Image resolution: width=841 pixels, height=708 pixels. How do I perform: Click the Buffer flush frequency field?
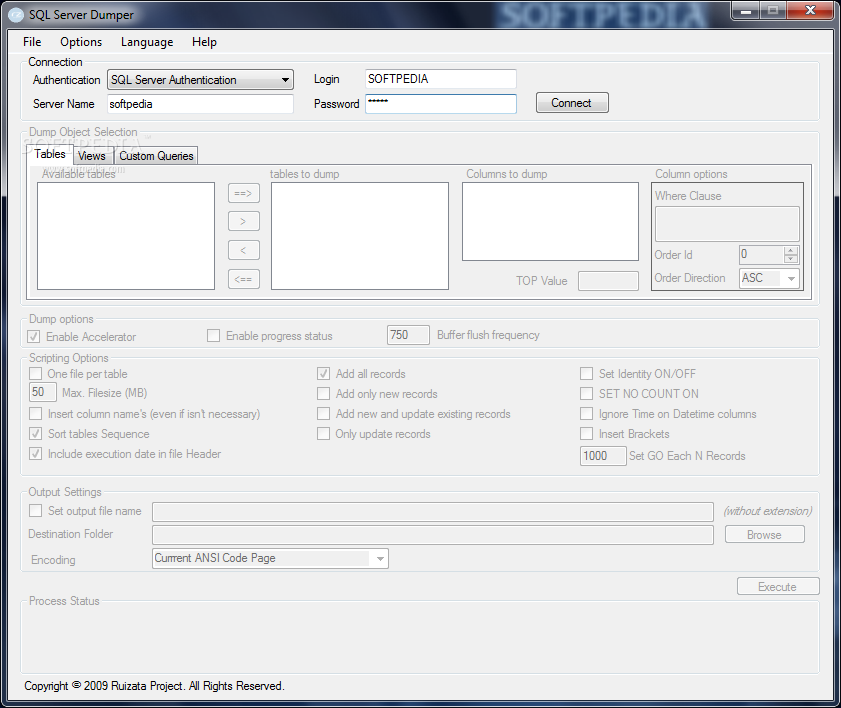408,335
